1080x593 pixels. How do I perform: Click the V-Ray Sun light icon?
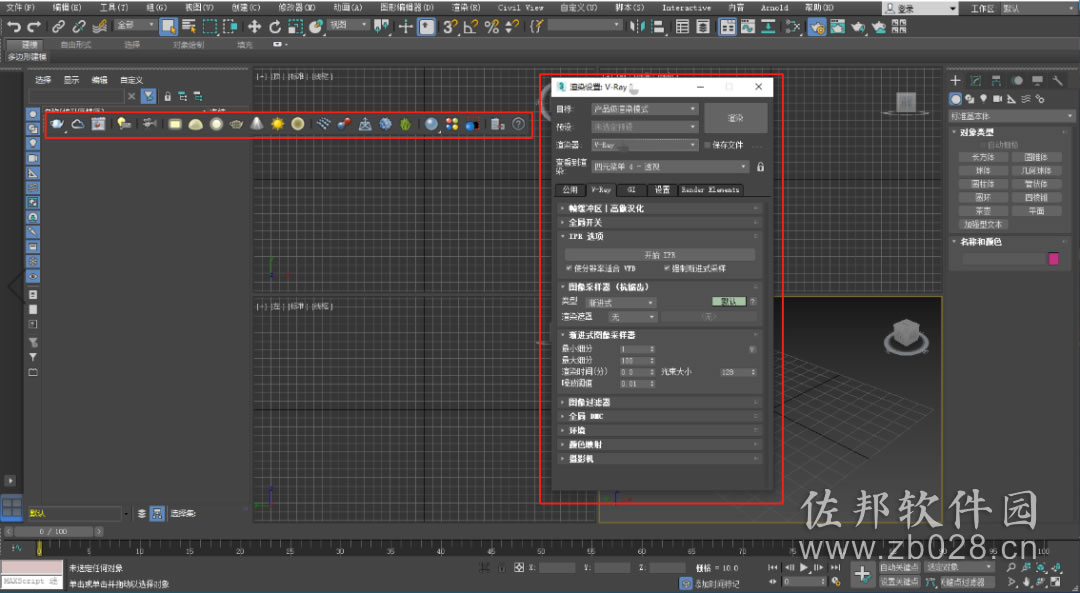coord(277,124)
